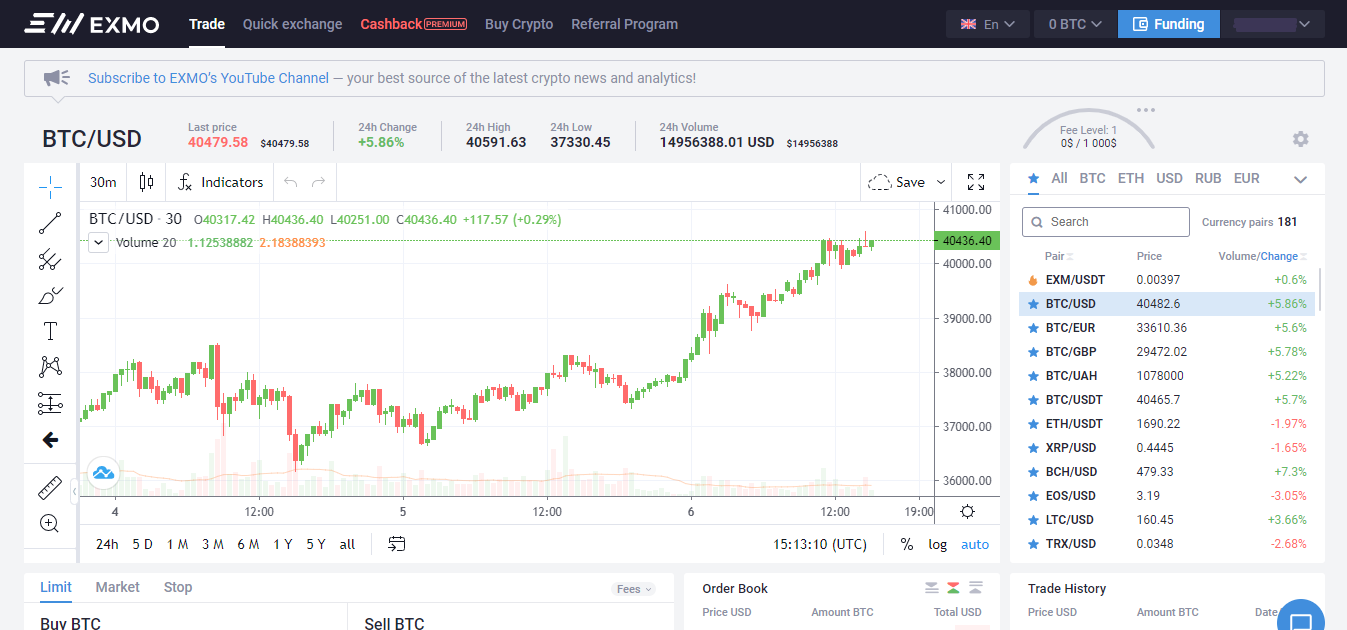Open Indicators menu on chart
1347x630 pixels.
221,182
